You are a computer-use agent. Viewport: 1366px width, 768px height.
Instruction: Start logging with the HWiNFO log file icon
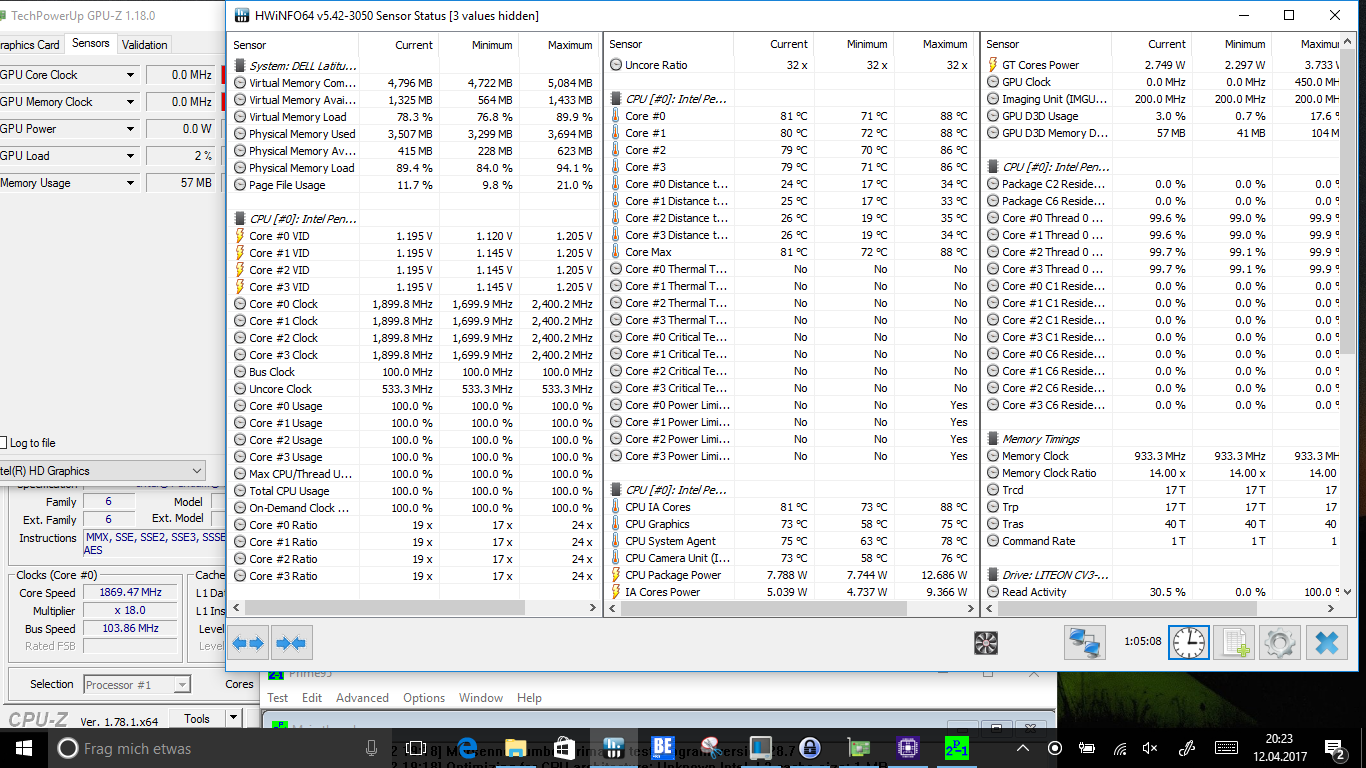point(1233,643)
